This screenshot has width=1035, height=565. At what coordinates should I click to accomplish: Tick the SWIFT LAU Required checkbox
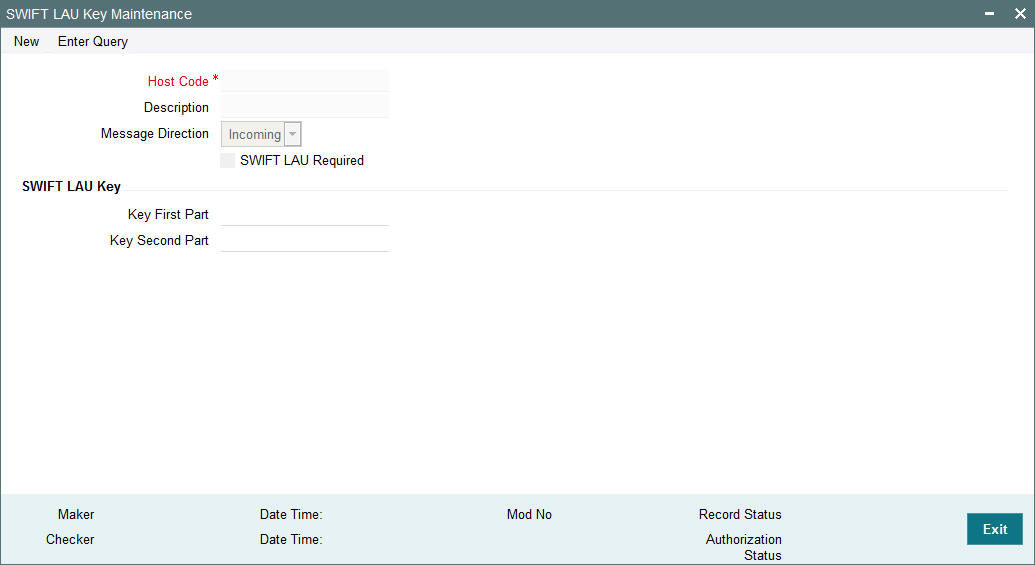228,160
